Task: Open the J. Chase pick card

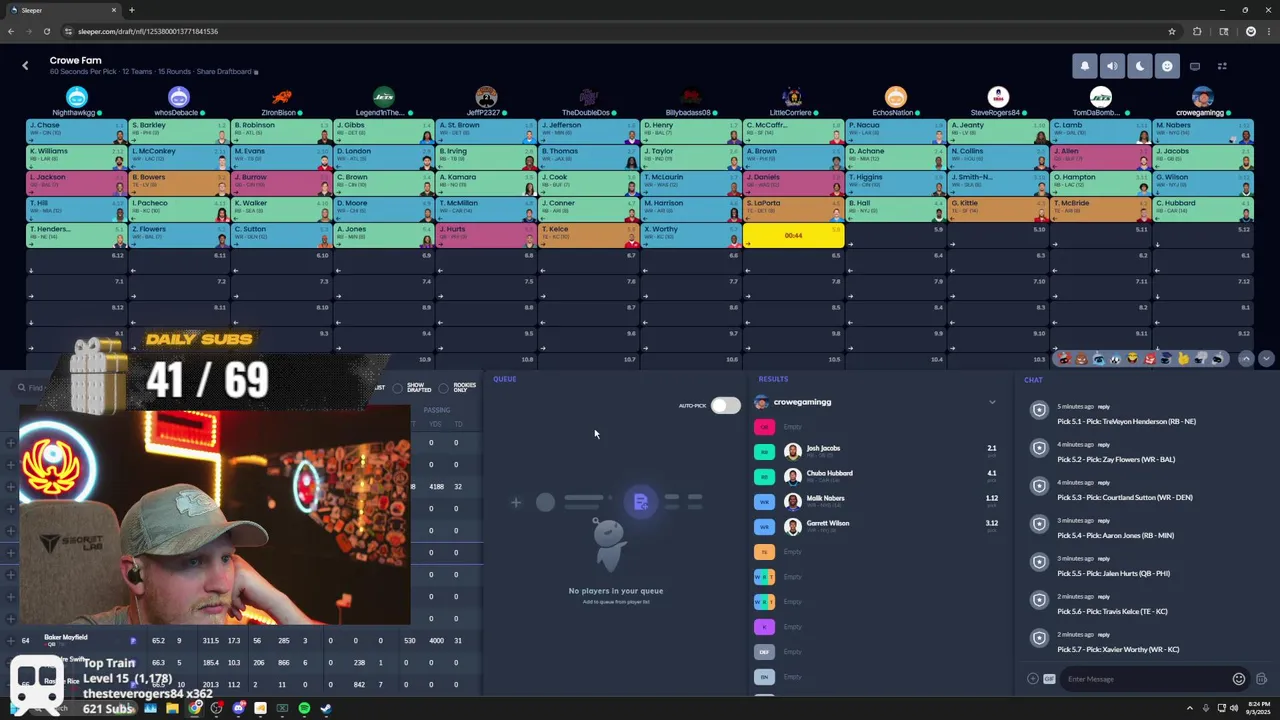Action: pos(77,131)
